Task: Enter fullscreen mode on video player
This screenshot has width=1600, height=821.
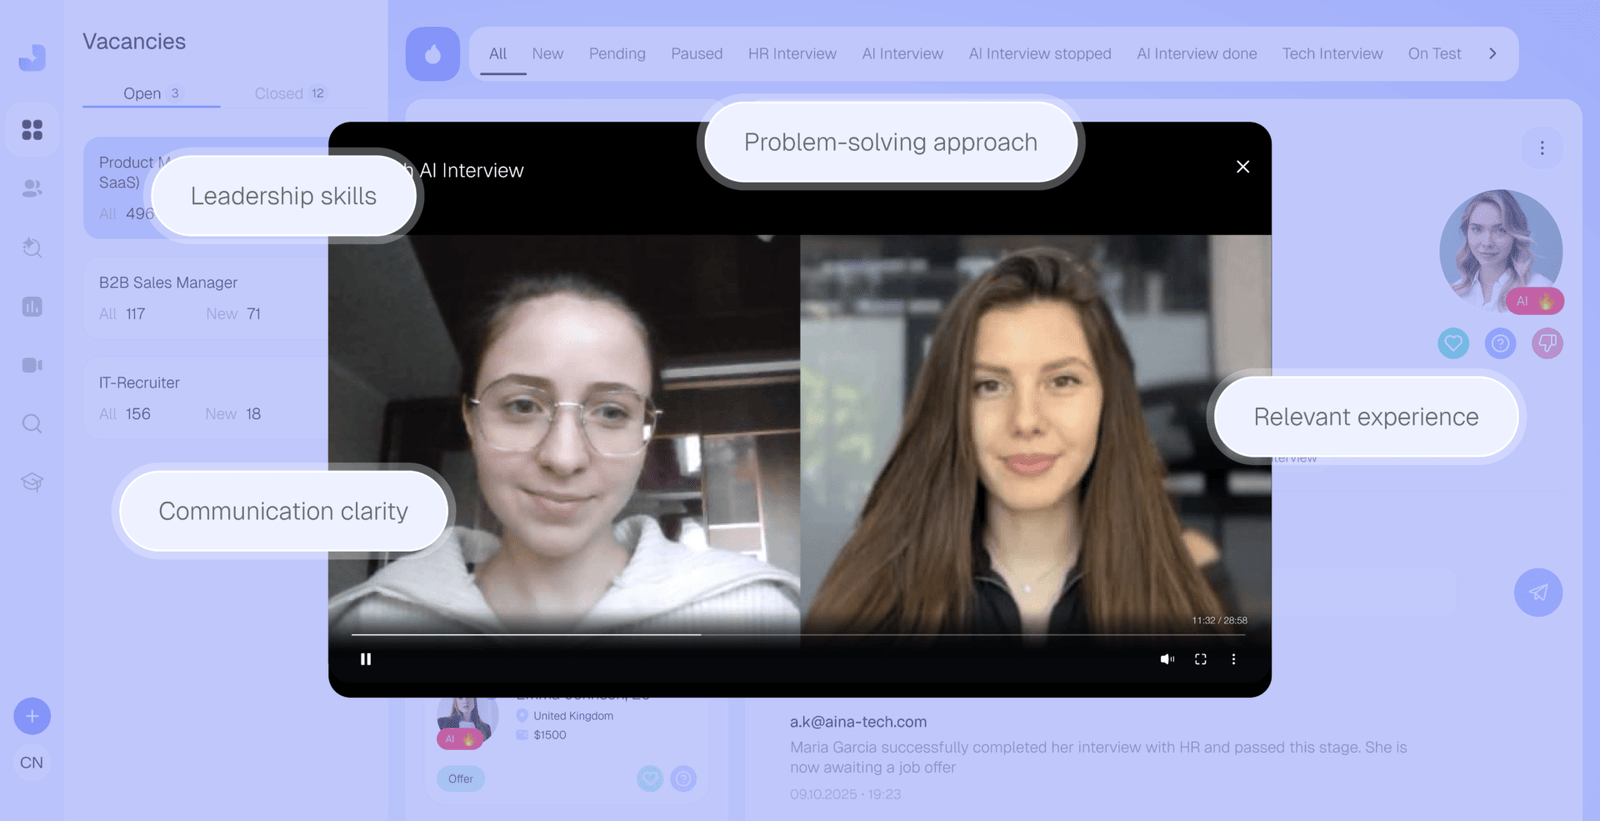Action: (1200, 659)
